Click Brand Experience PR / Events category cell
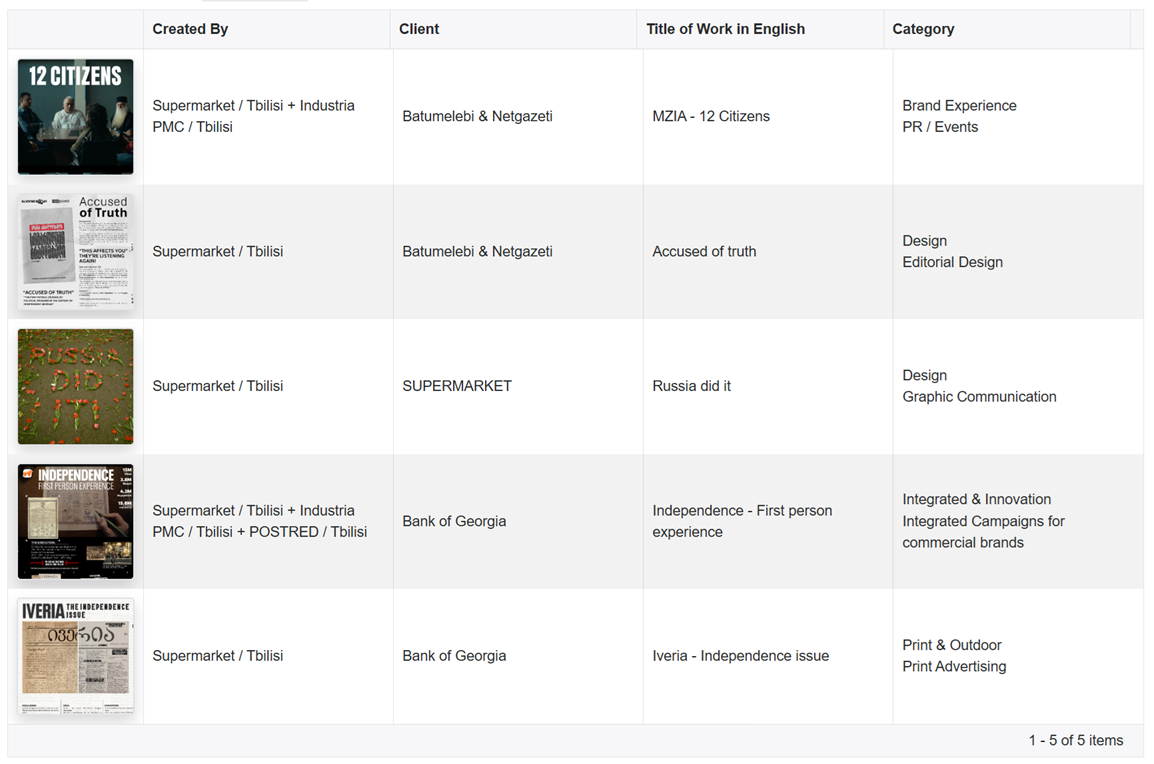The height and width of the screenshot is (764, 1154). [x=959, y=116]
